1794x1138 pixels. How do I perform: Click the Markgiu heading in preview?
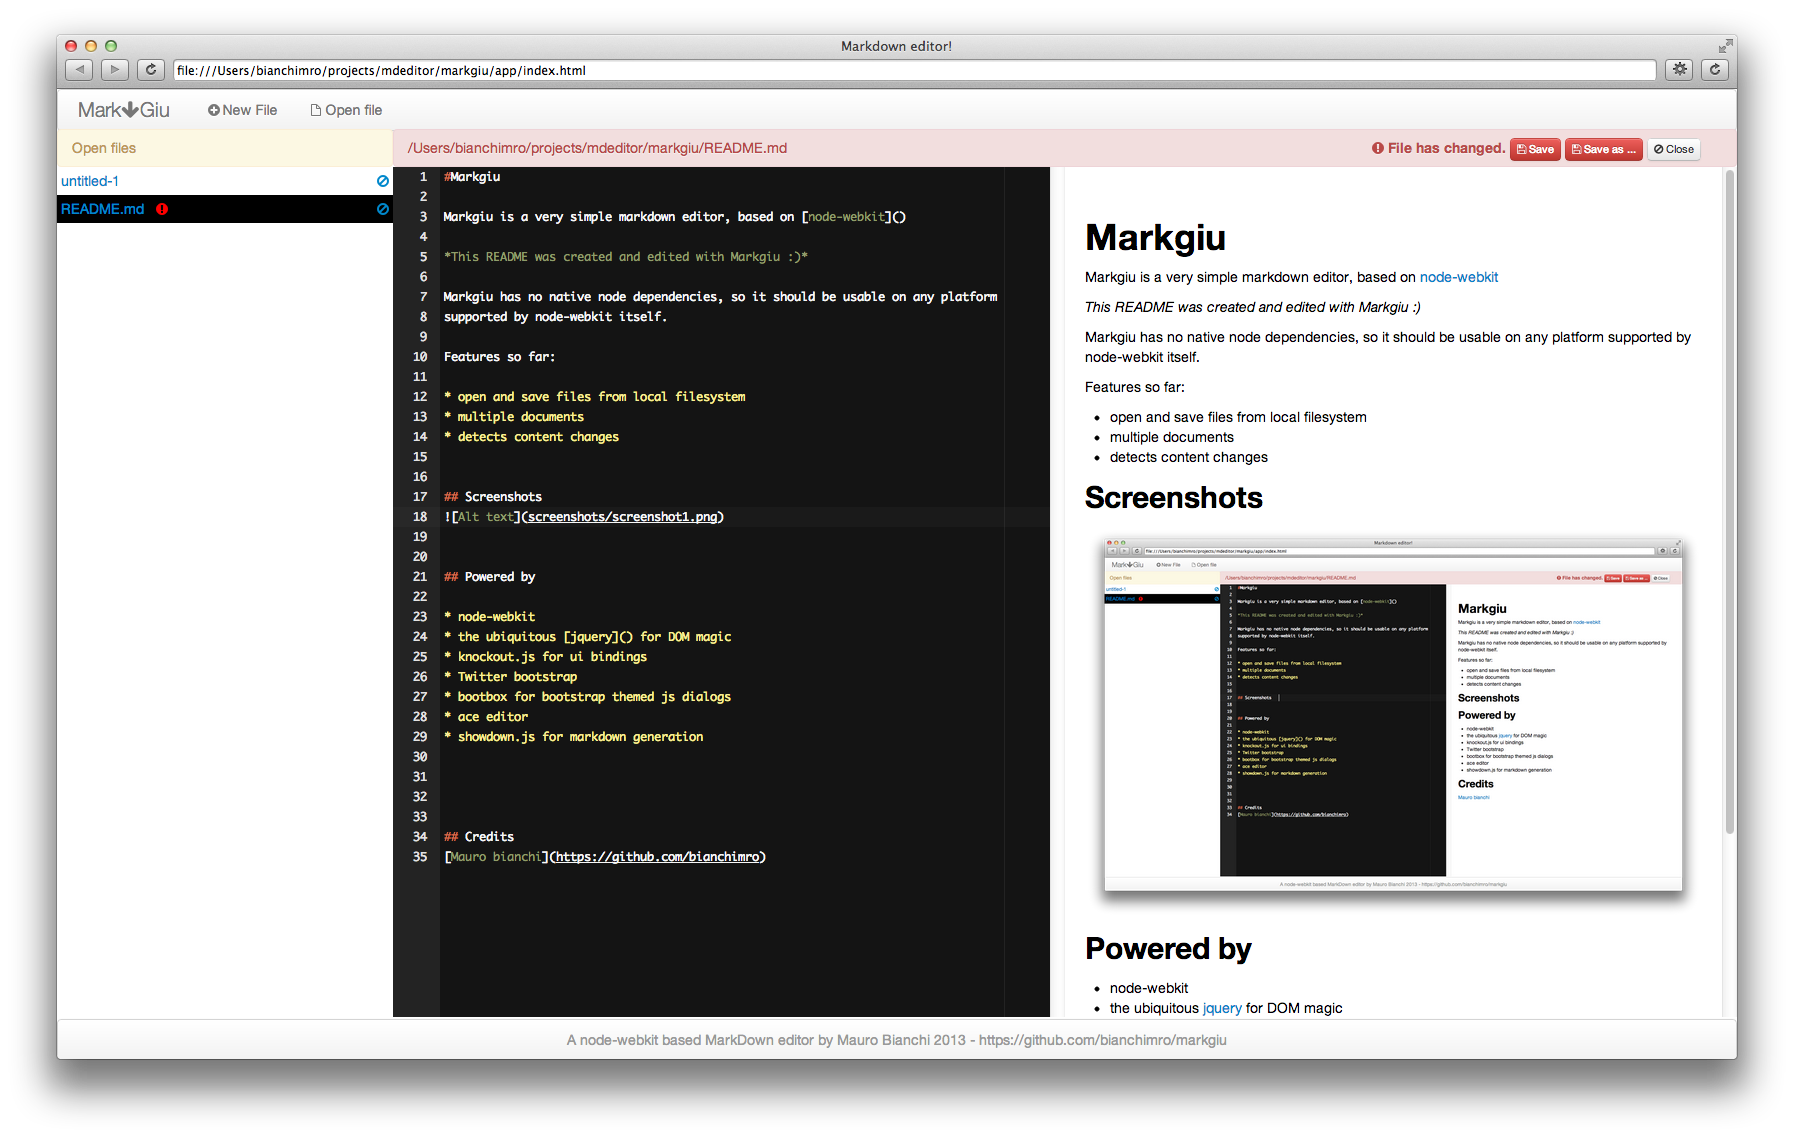click(1155, 238)
